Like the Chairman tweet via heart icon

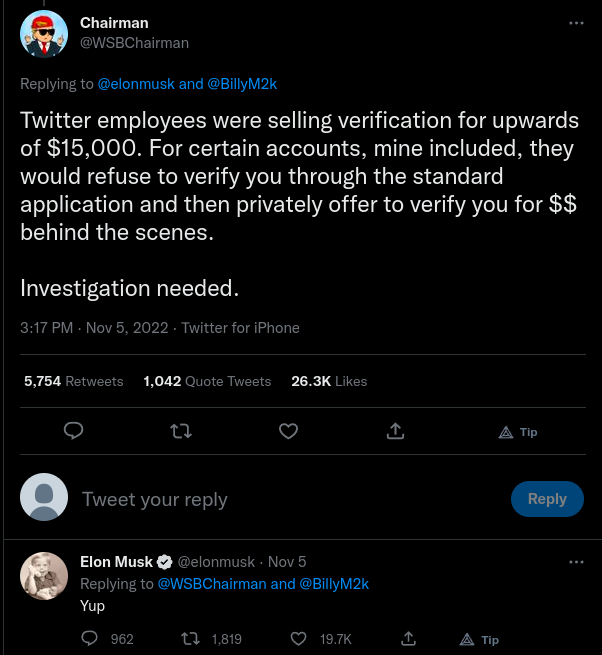(288, 431)
